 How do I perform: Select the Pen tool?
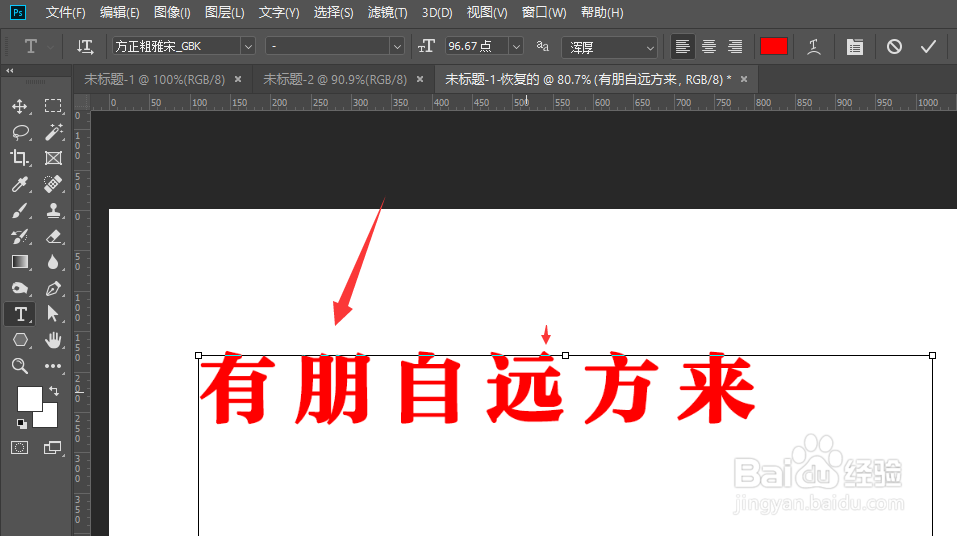point(53,288)
